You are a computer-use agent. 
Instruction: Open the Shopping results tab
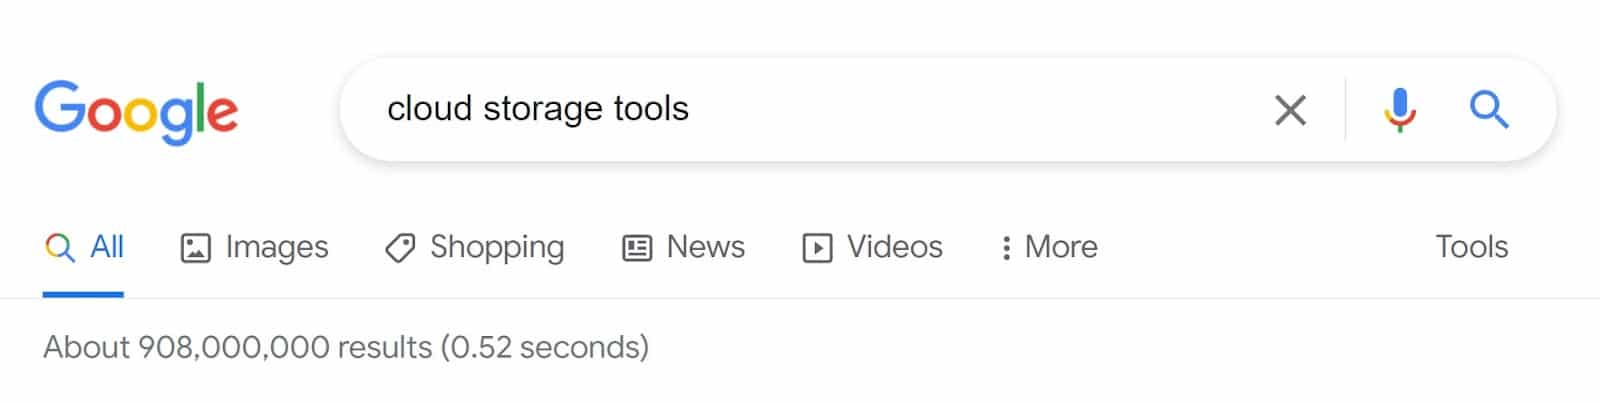[496, 247]
